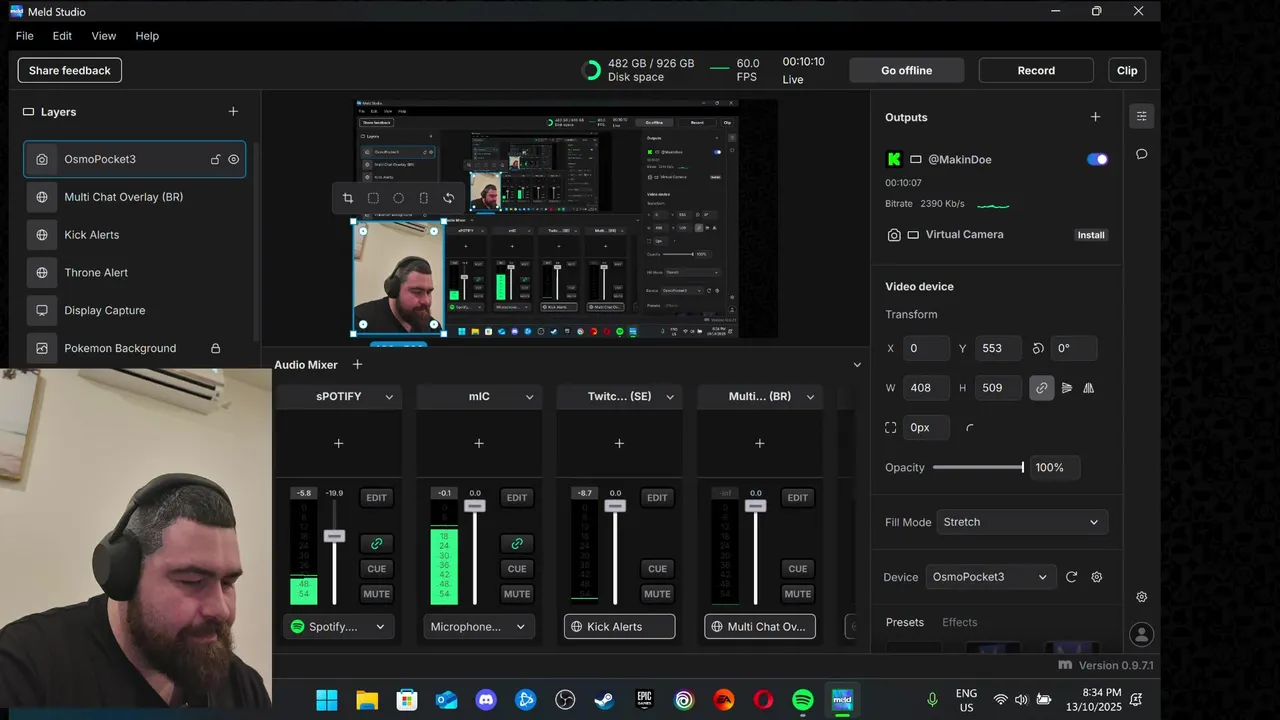1280x720 pixels.
Task: Open the Help menu
Action: tap(147, 36)
